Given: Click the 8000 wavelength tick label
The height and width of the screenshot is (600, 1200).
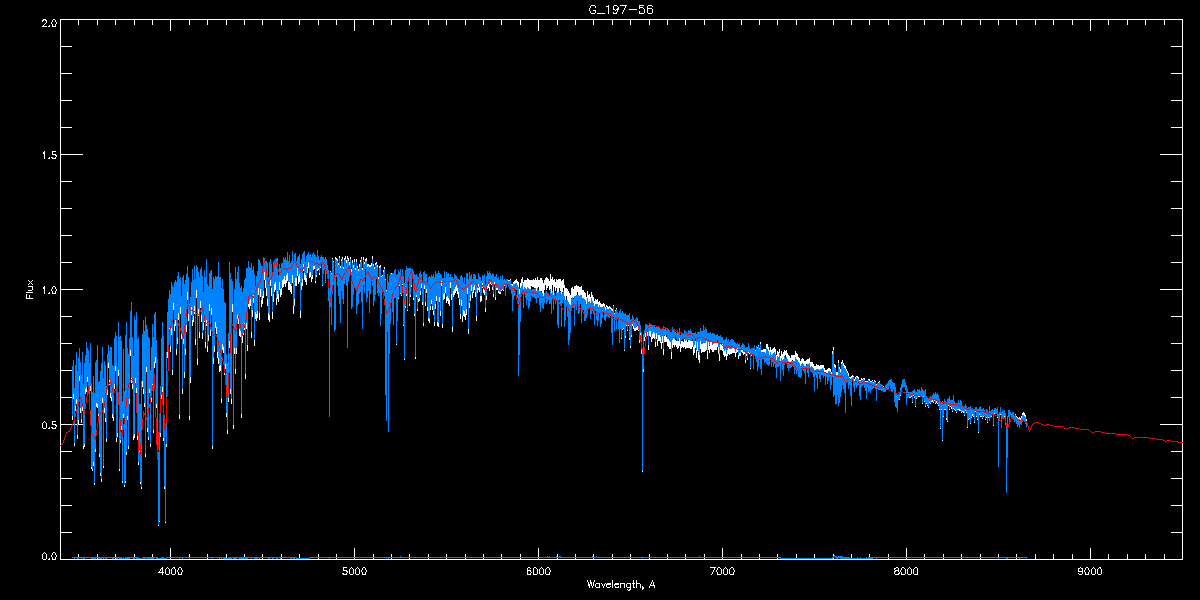Looking at the screenshot, I should click(906, 572).
